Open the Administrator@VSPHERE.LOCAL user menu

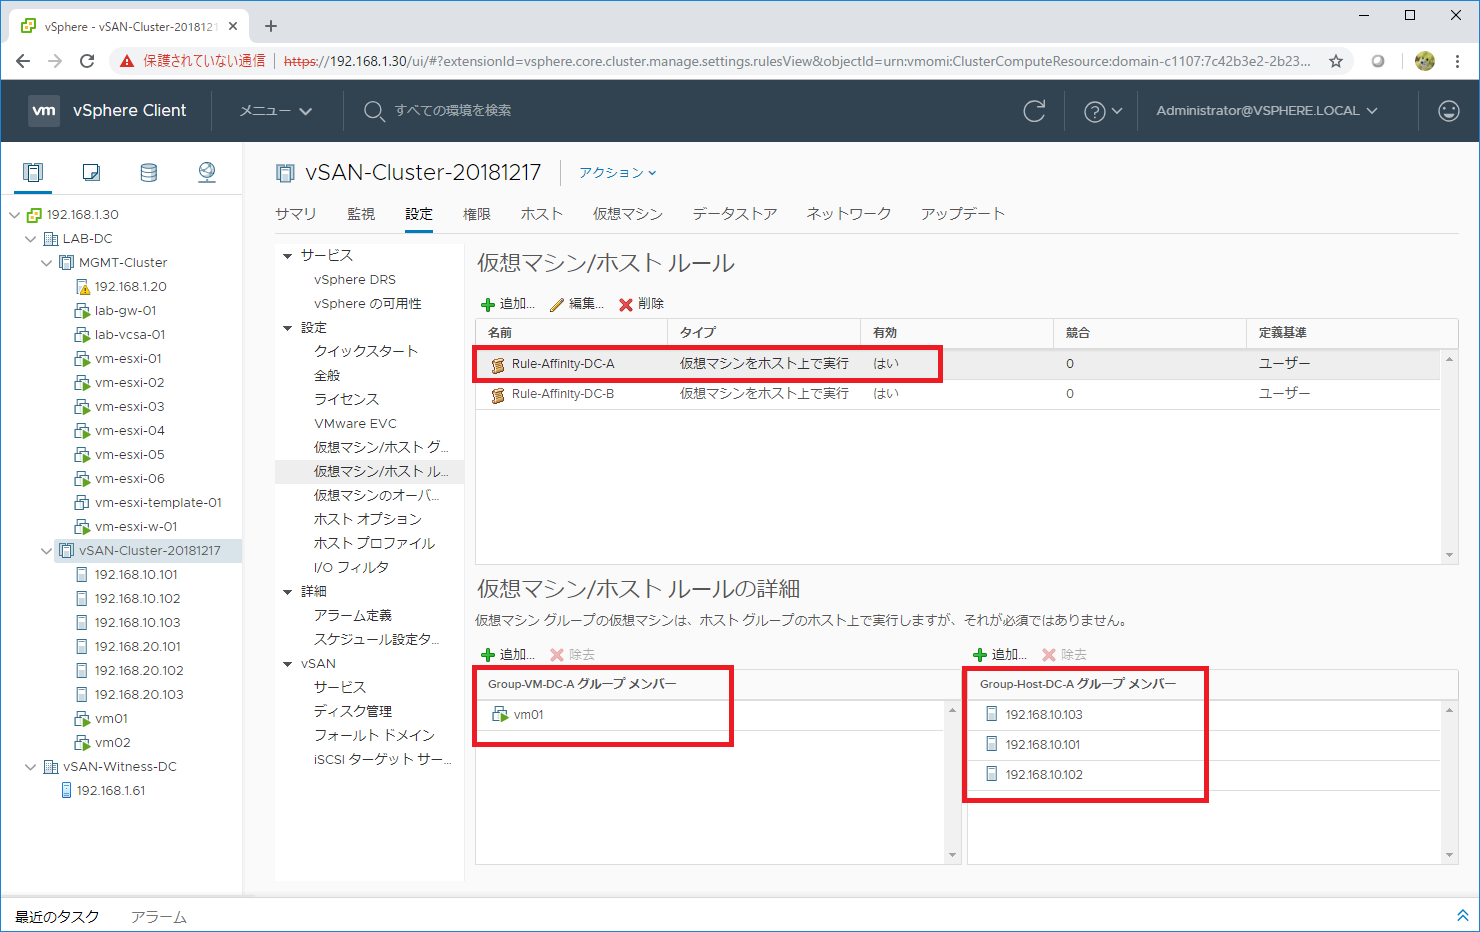(x=1267, y=111)
